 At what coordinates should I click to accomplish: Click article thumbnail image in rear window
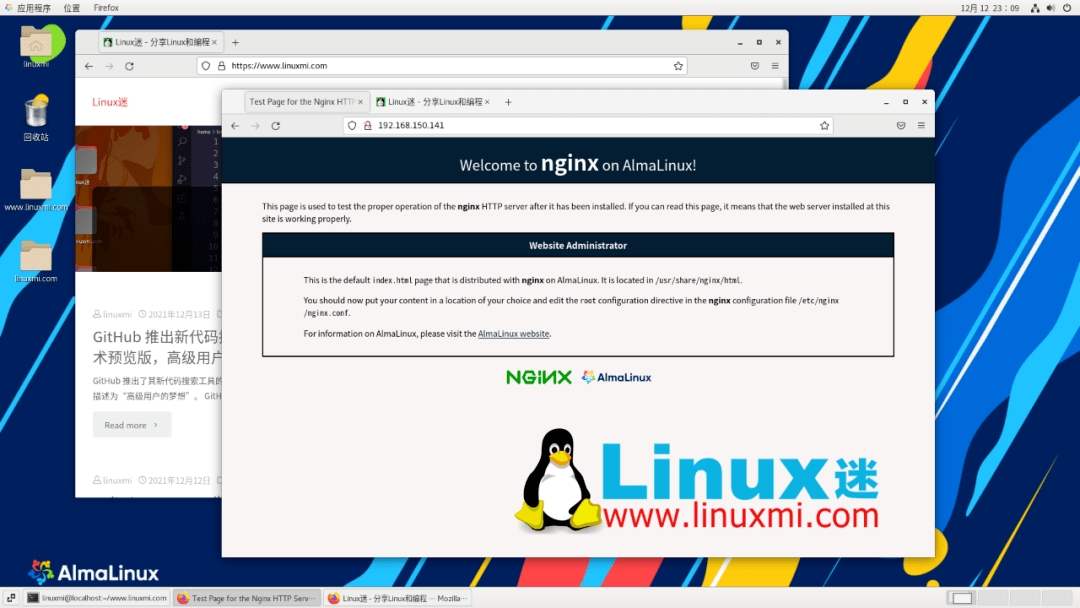tap(148, 198)
